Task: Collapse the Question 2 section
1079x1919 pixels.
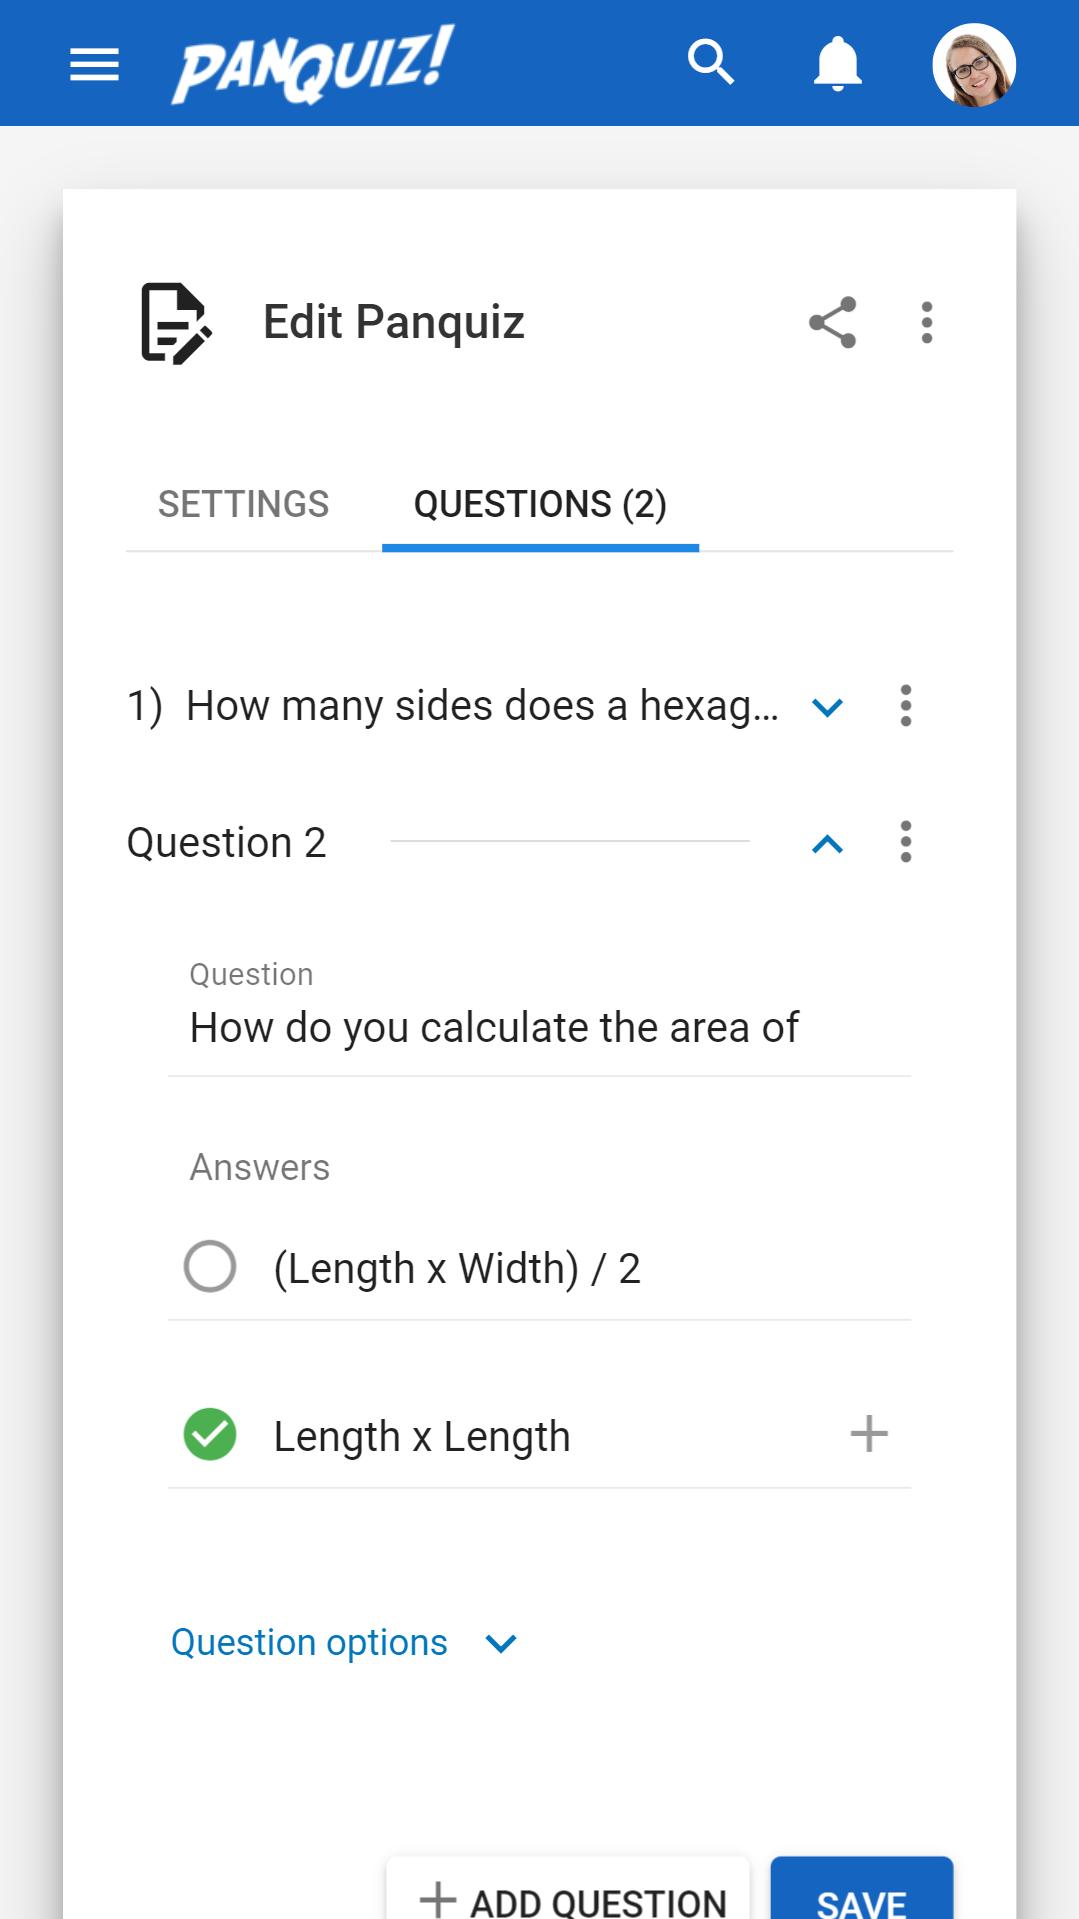Action: [828, 844]
